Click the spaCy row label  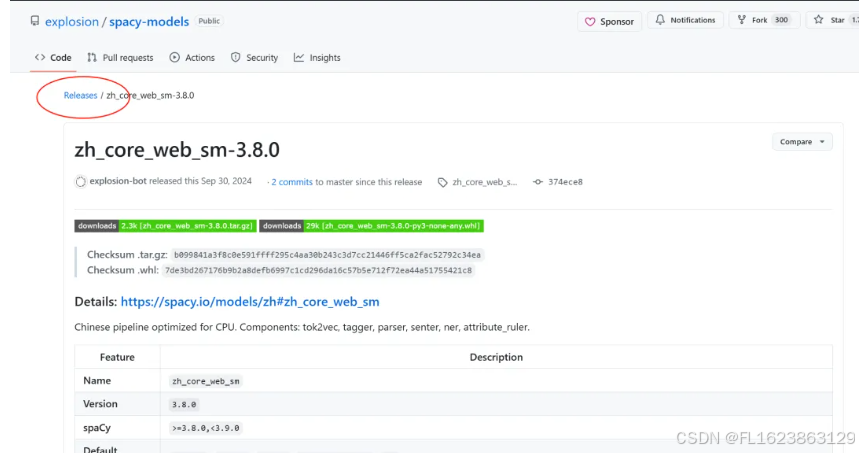tap(97, 428)
